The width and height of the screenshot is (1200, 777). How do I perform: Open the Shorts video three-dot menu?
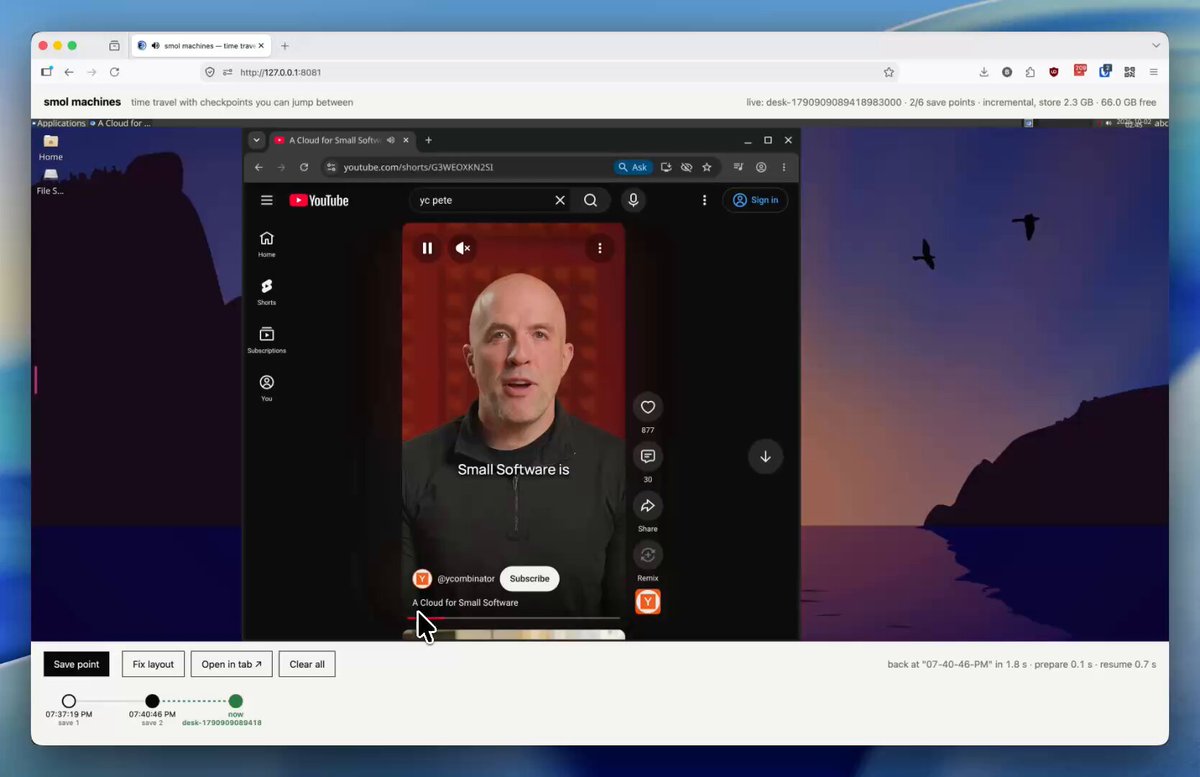pyautogui.click(x=600, y=248)
